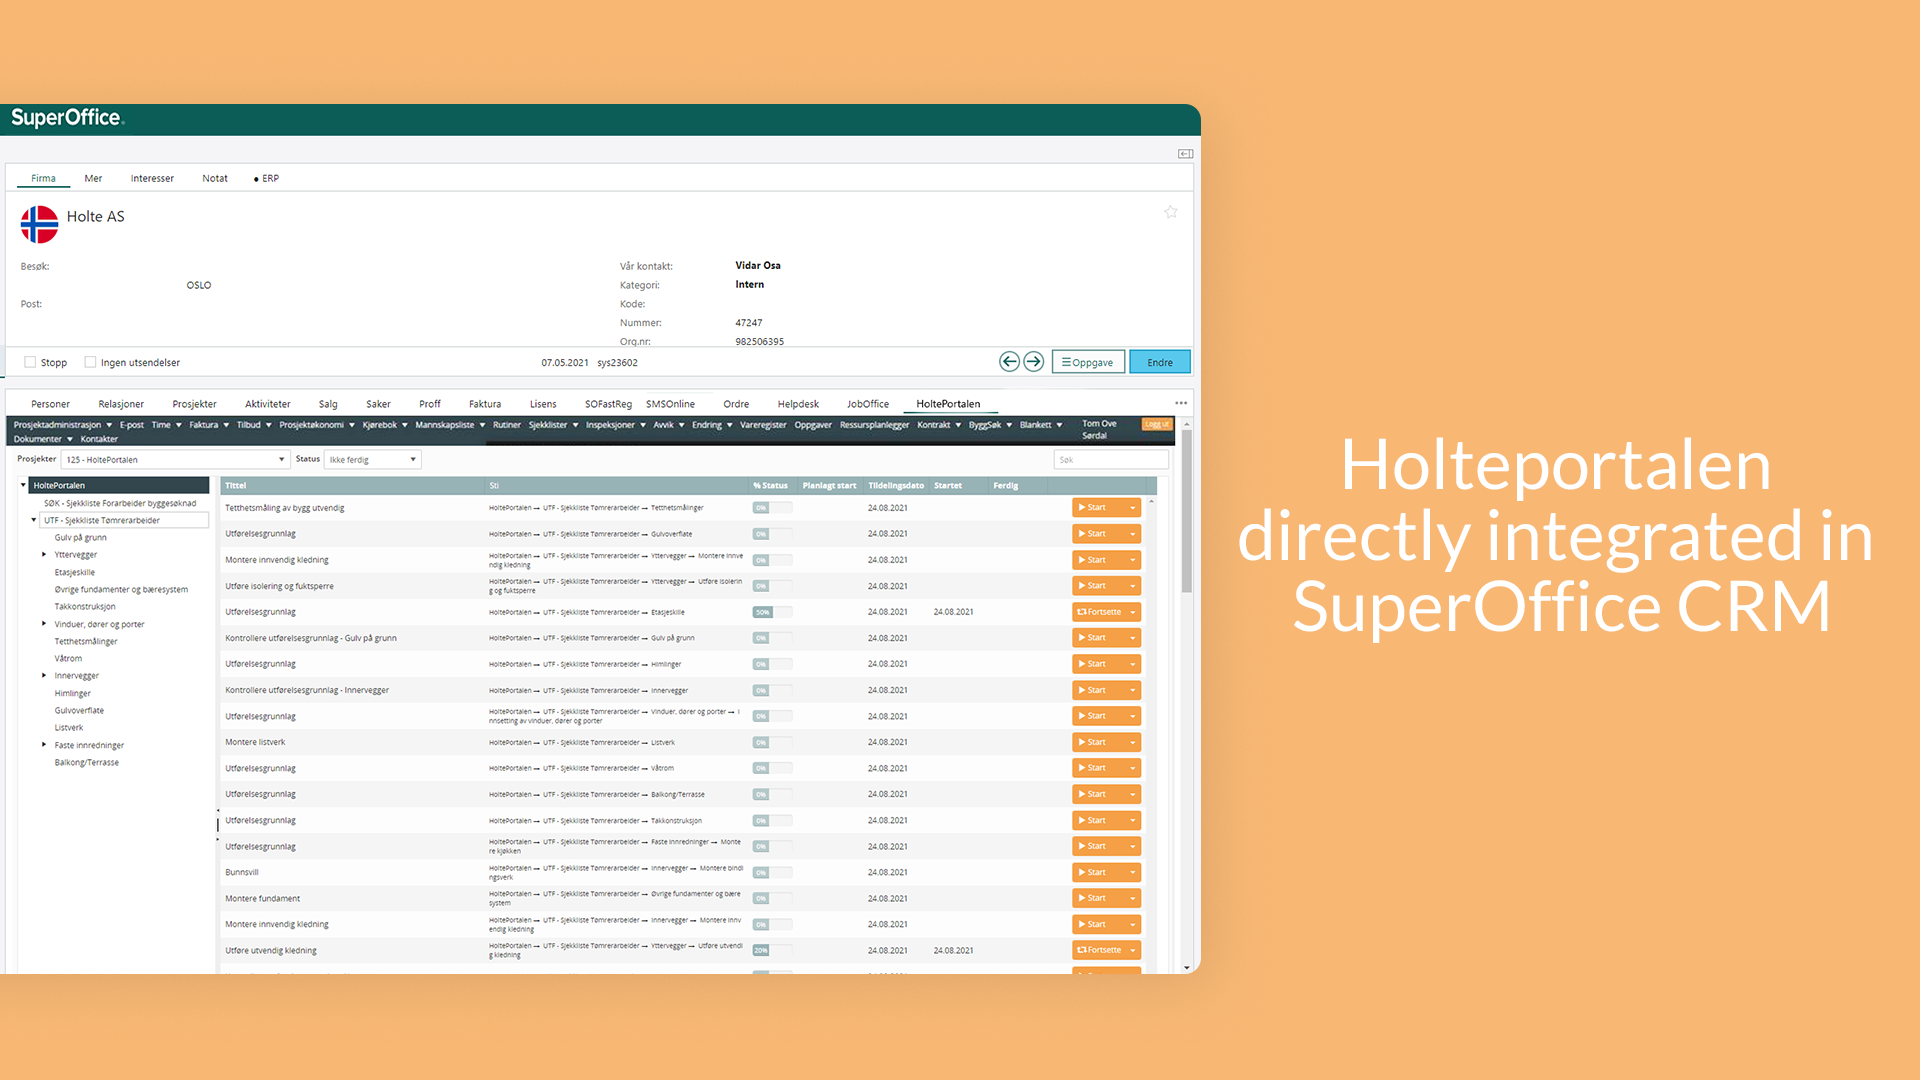Click Start dropdown arrow for Tetthetsmåling av bygg utvendig
Image resolution: width=1920 pixels, height=1080 pixels.
click(x=1132, y=508)
